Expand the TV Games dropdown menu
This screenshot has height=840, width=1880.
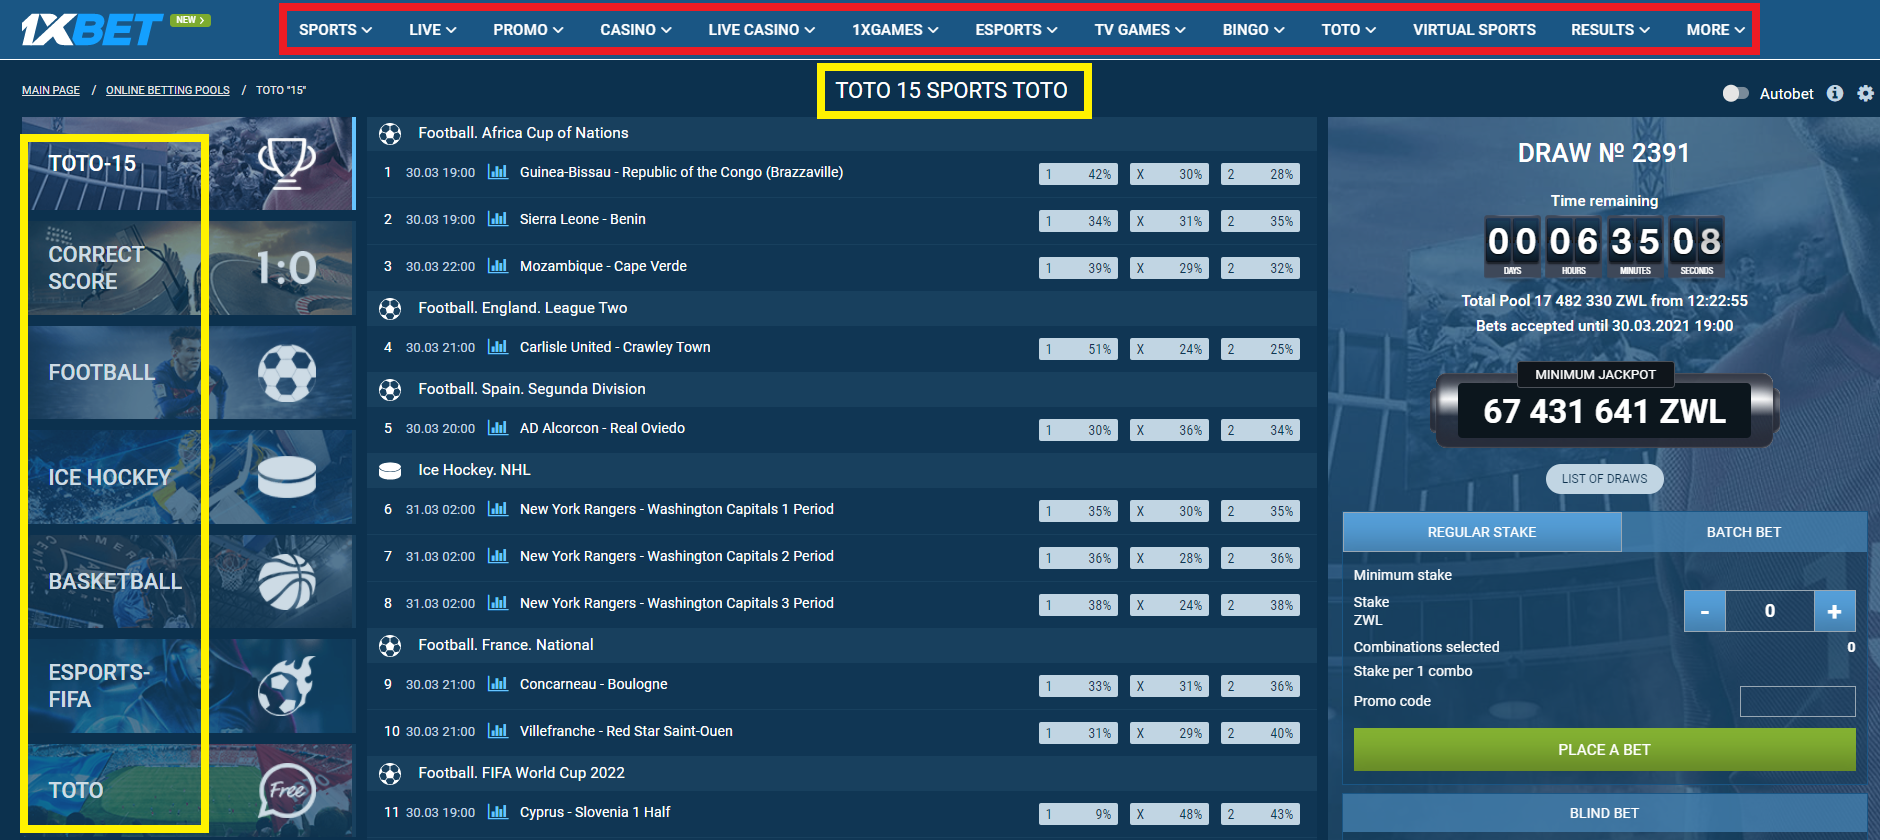click(x=1140, y=30)
